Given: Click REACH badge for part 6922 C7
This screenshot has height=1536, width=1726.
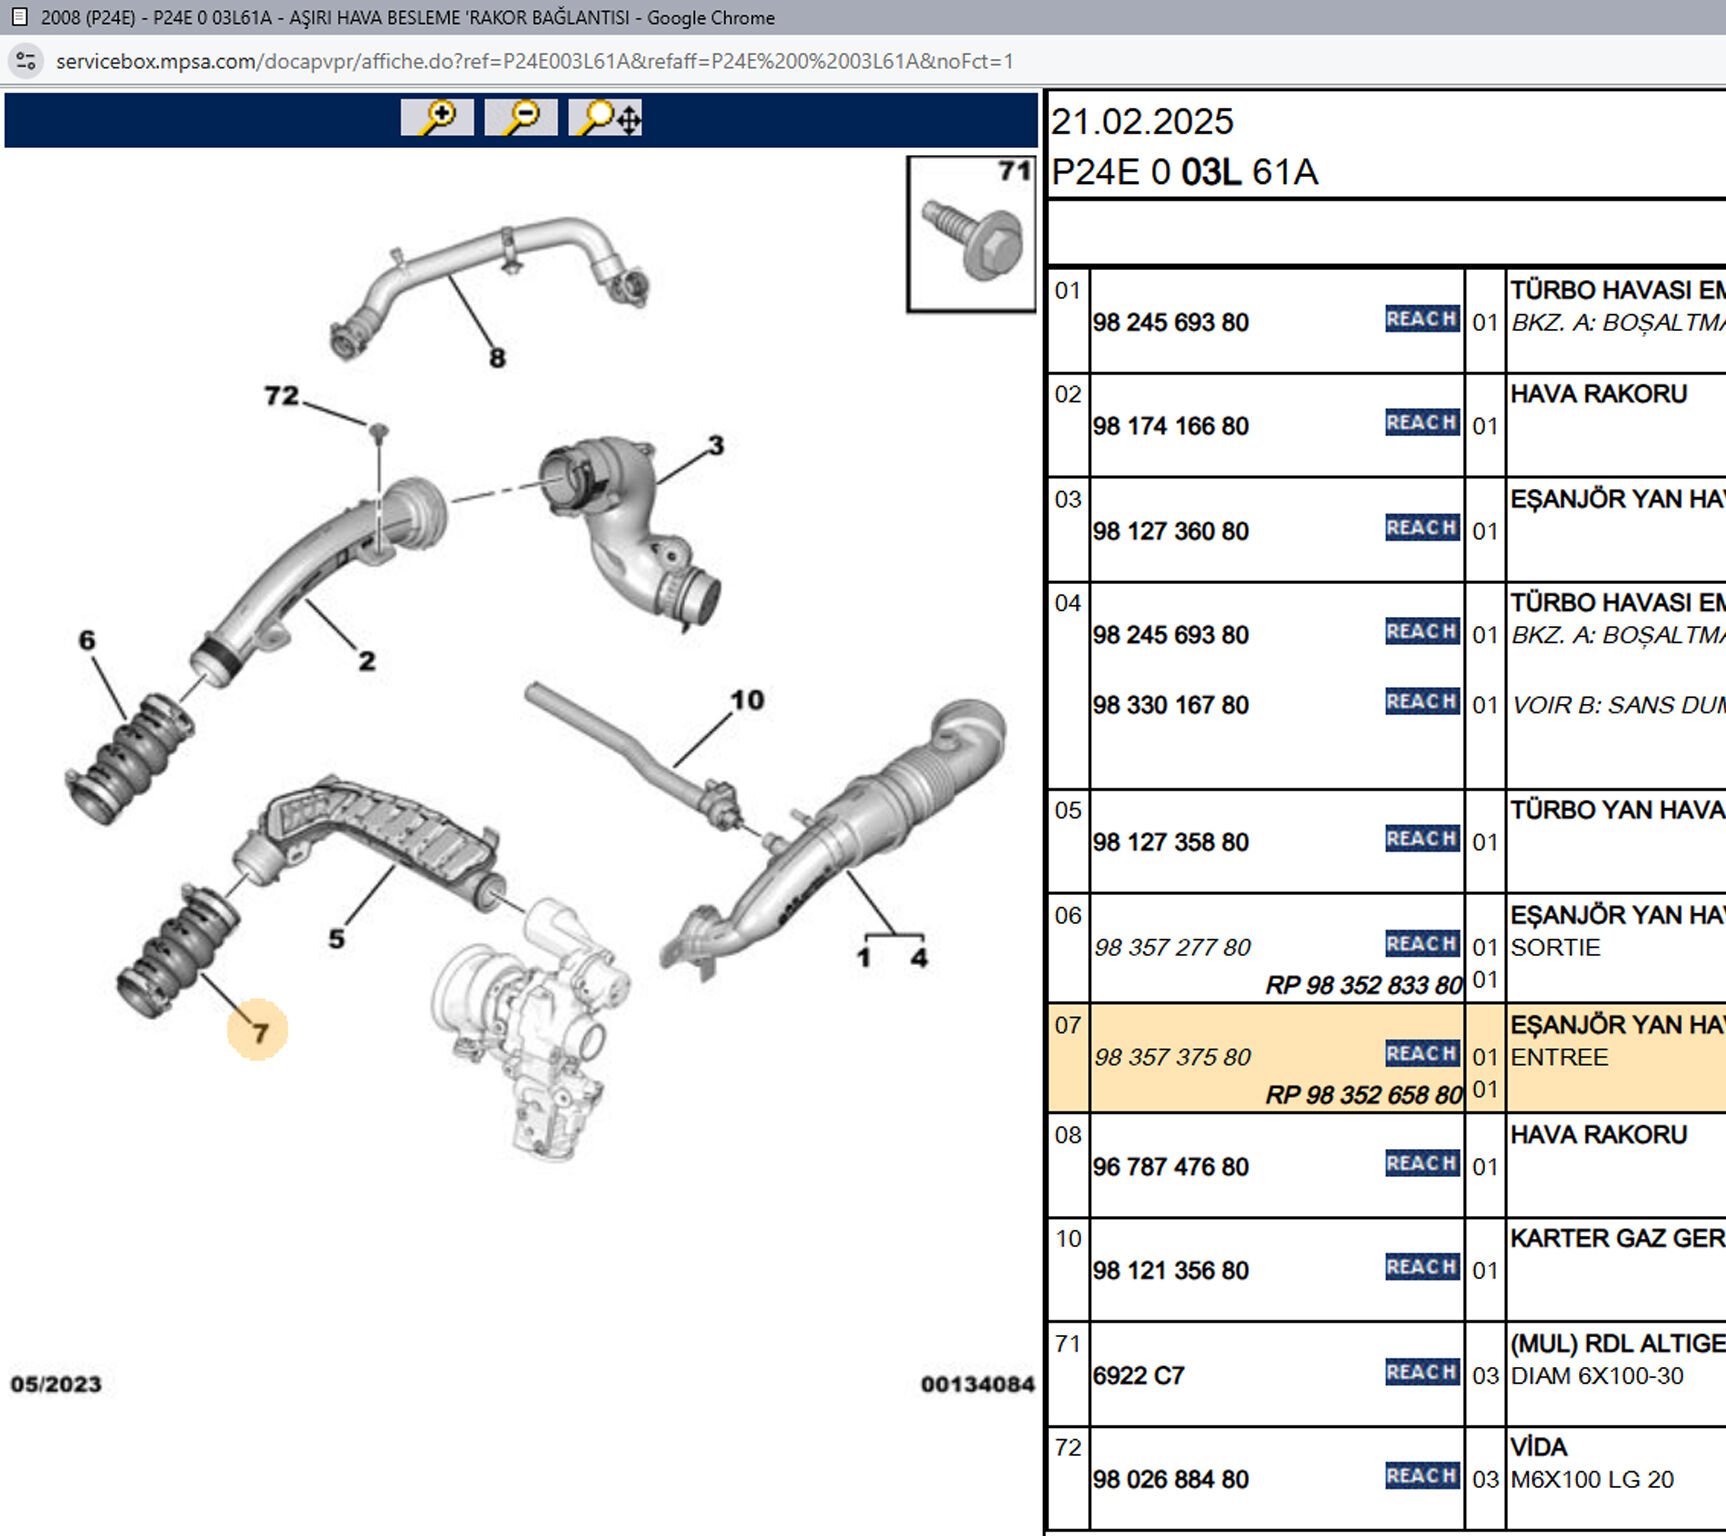Looking at the screenshot, I should pos(1421,1373).
